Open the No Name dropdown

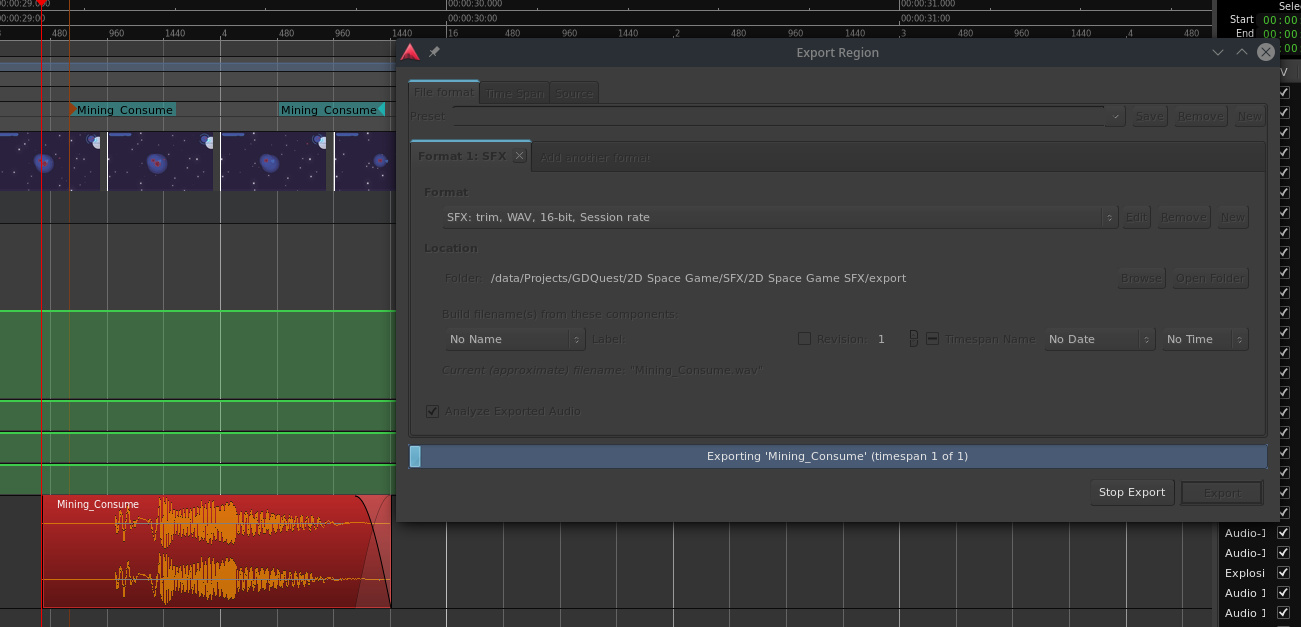coord(514,339)
